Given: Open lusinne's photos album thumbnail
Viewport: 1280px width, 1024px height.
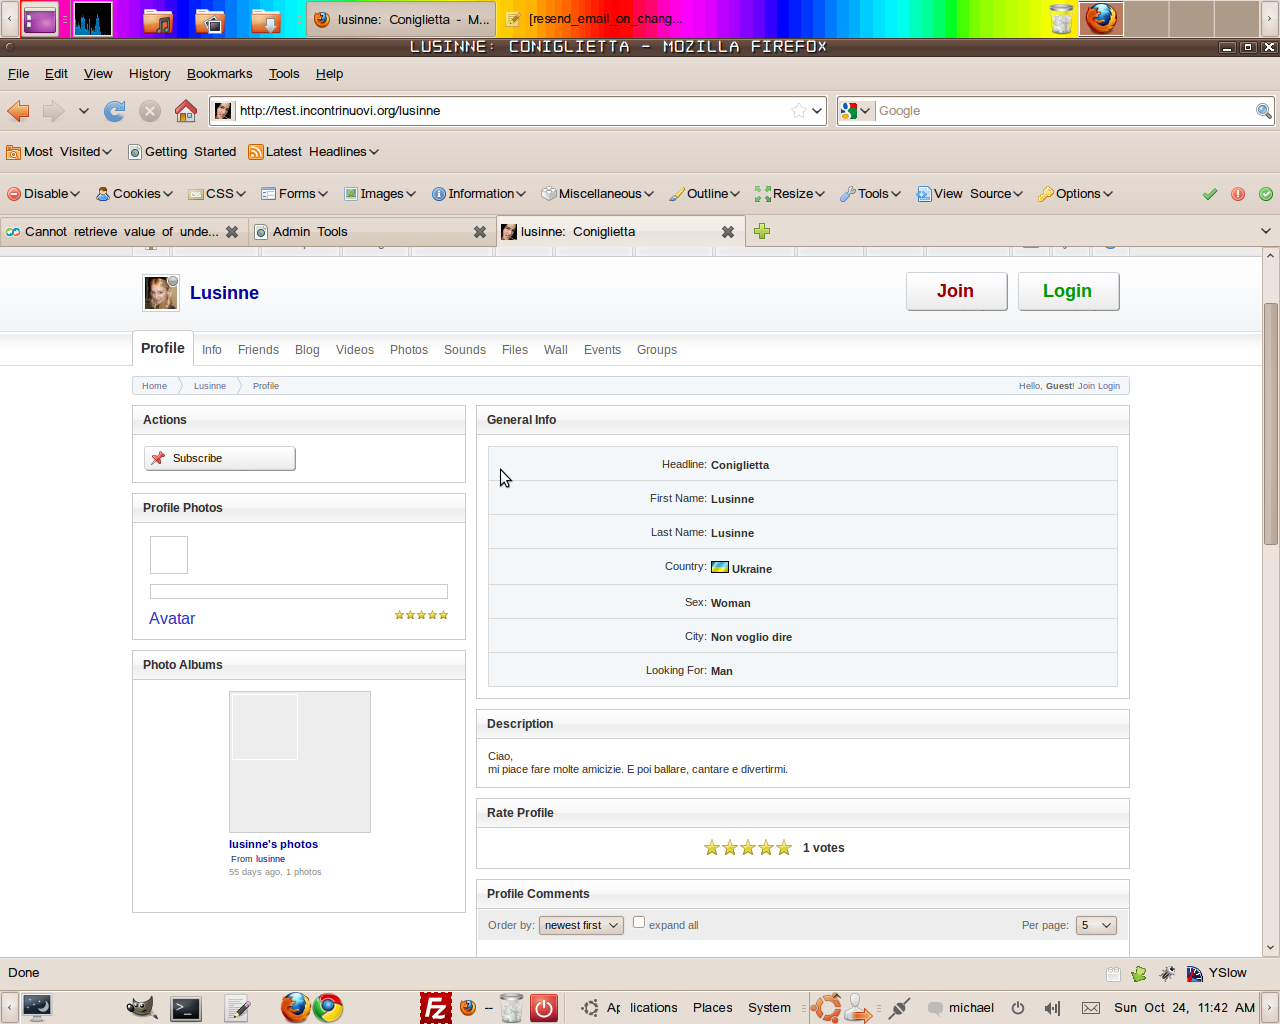Looking at the screenshot, I should pos(300,762).
